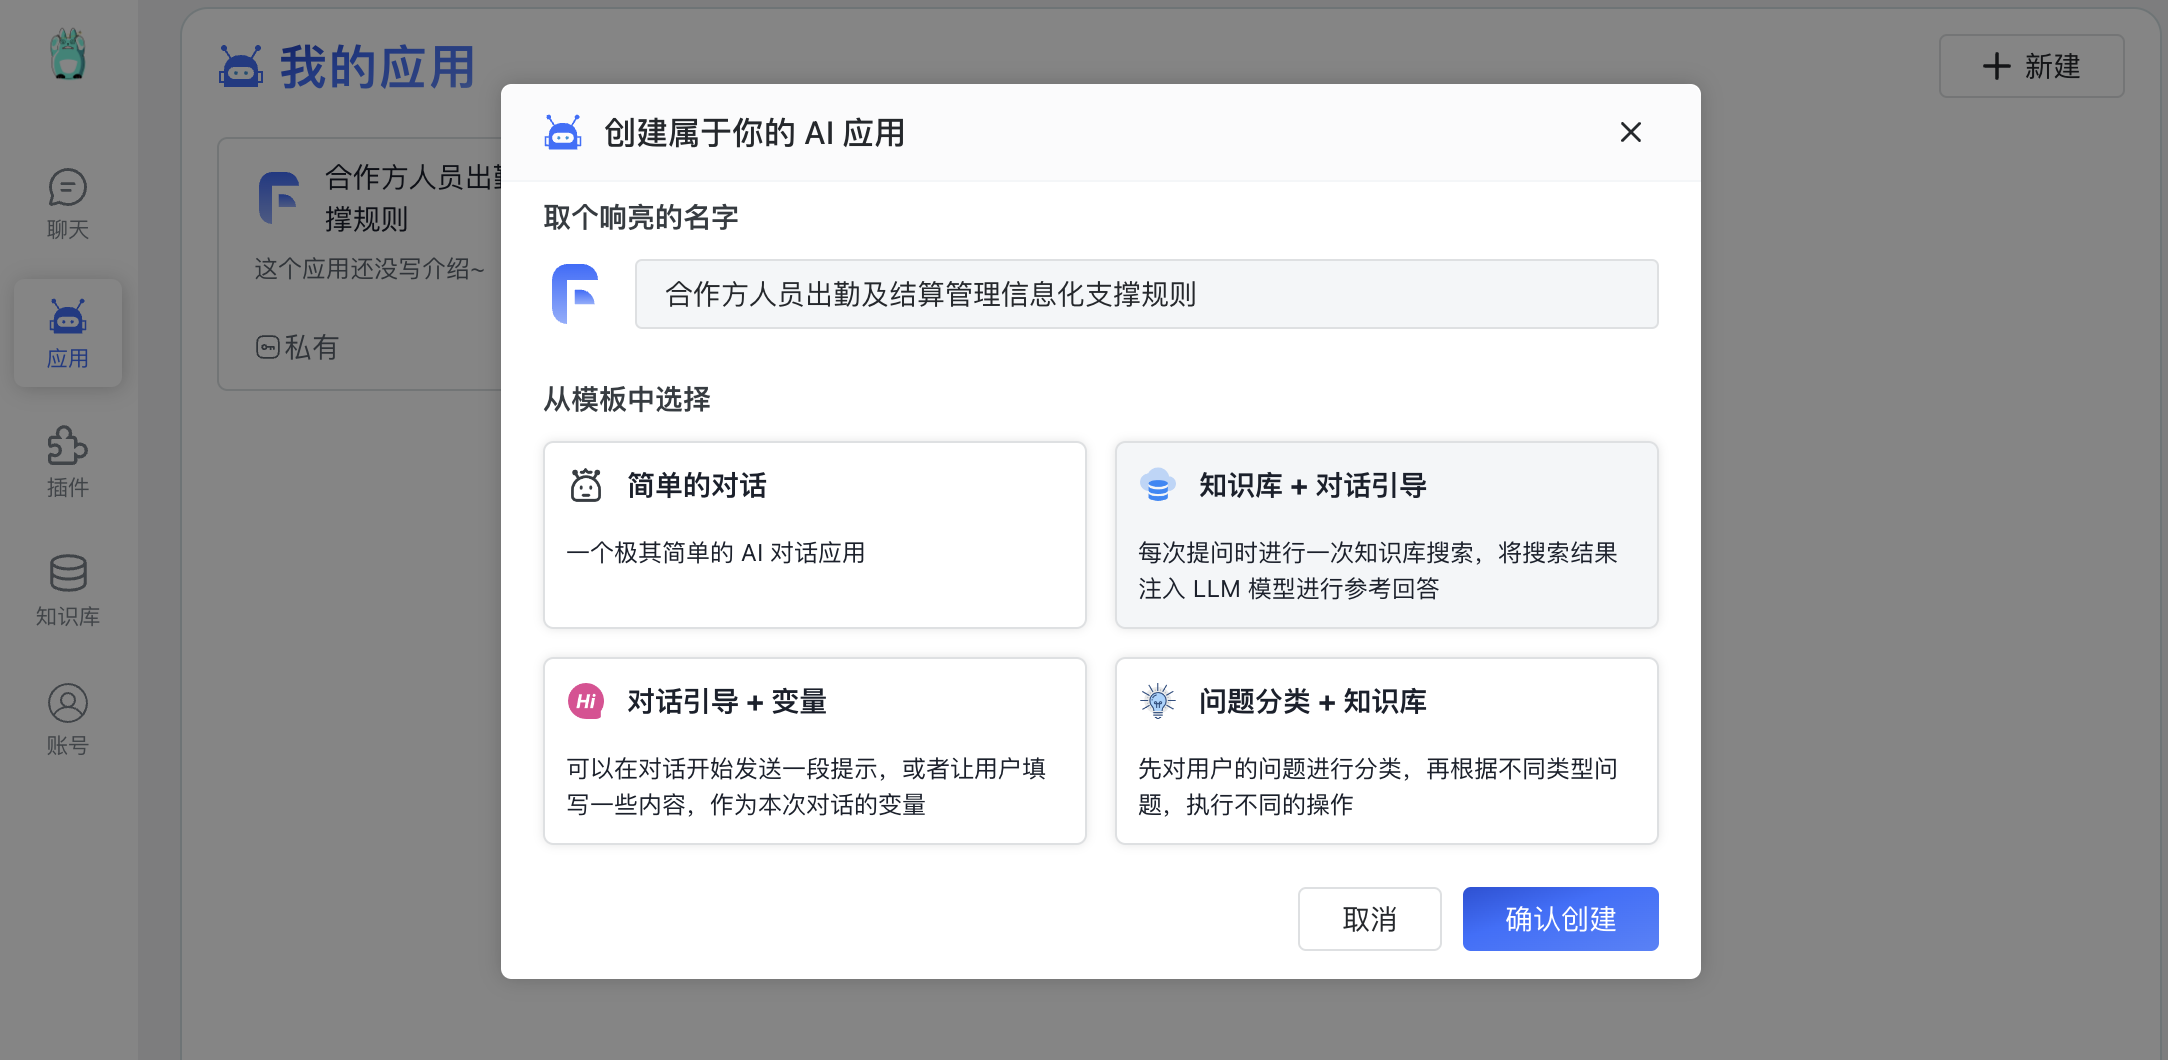The image size is (2168, 1060).
Task: Choose the 简单的对话 template
Action: coord(814,535)
